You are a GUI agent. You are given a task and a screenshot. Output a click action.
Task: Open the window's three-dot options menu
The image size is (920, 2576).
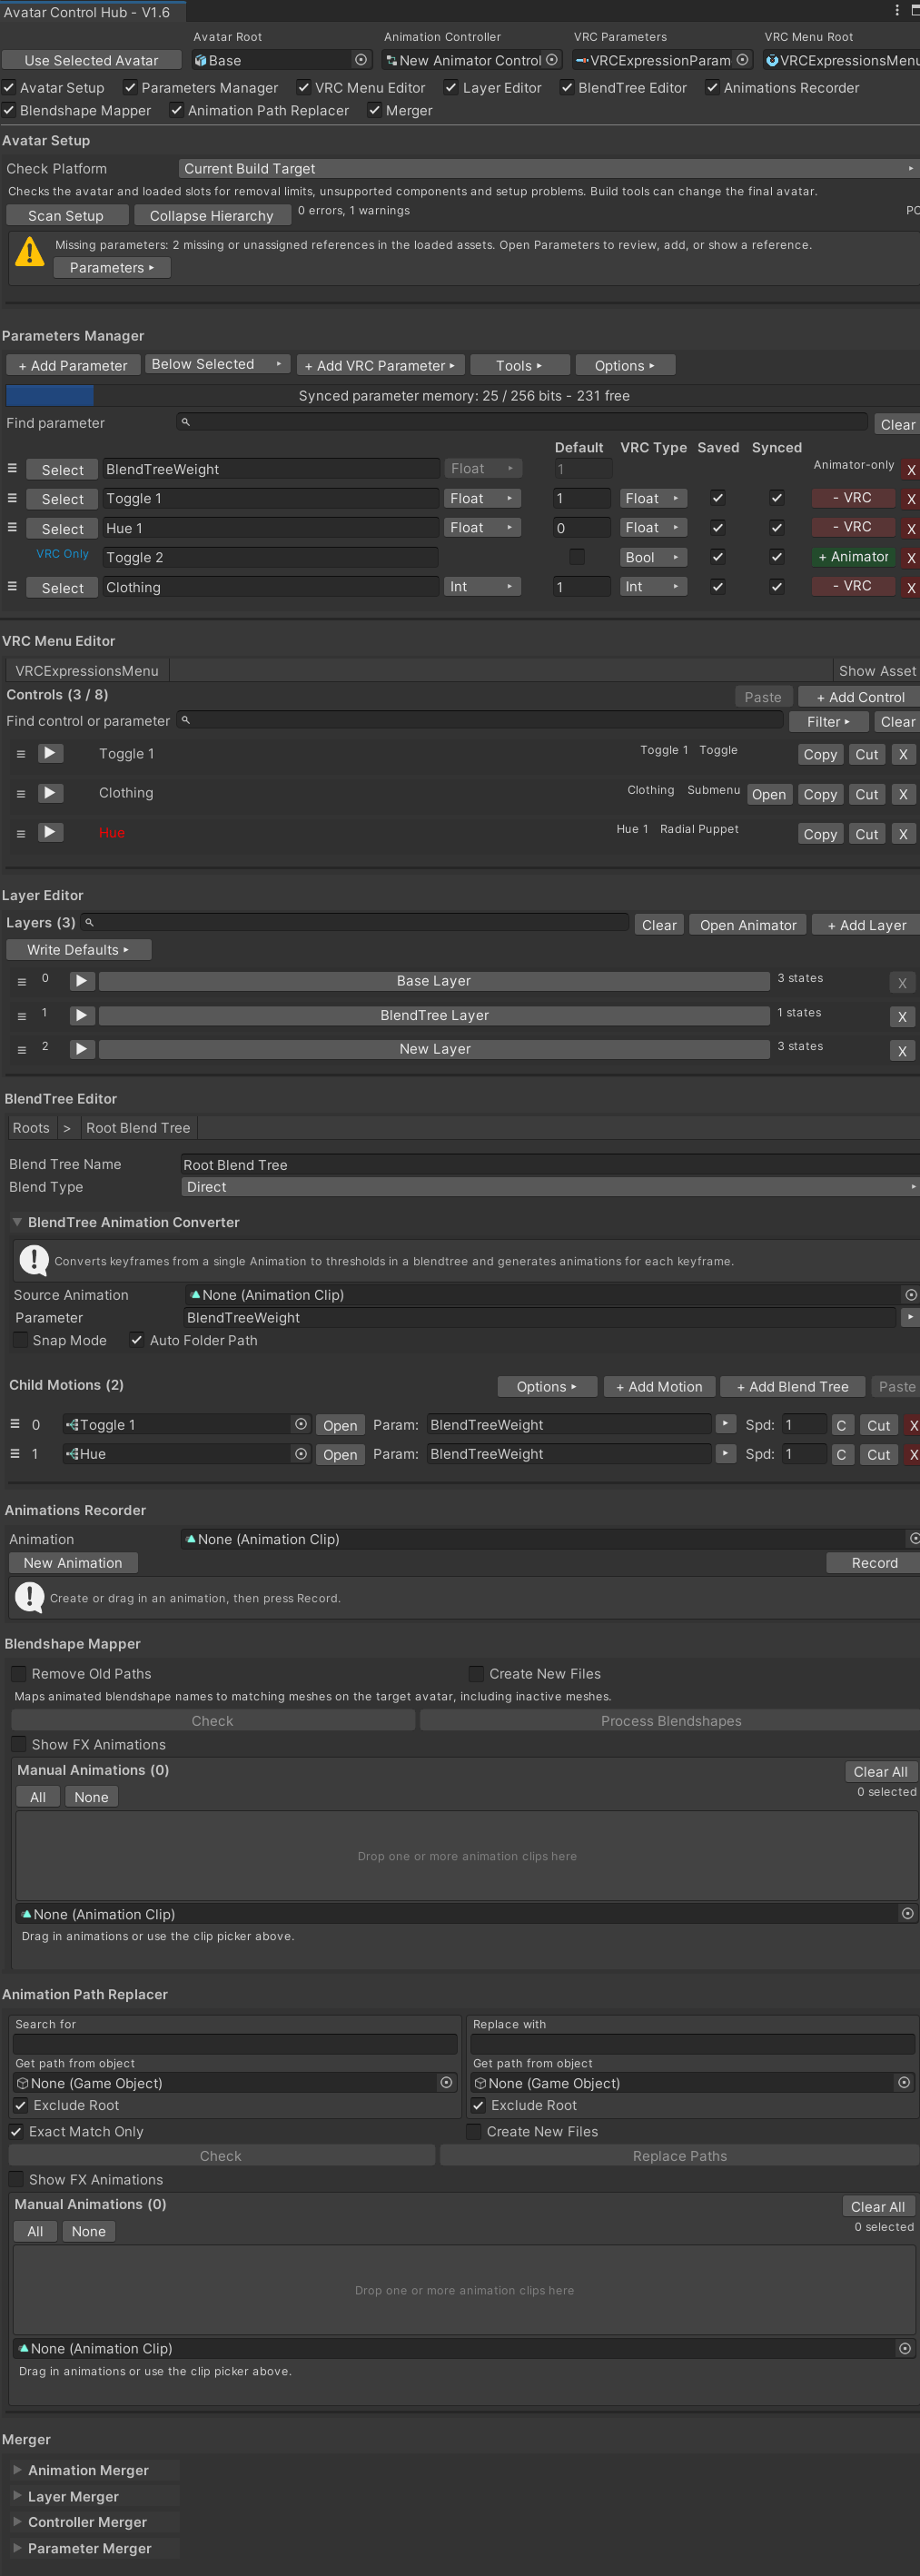tap(896, 11)
